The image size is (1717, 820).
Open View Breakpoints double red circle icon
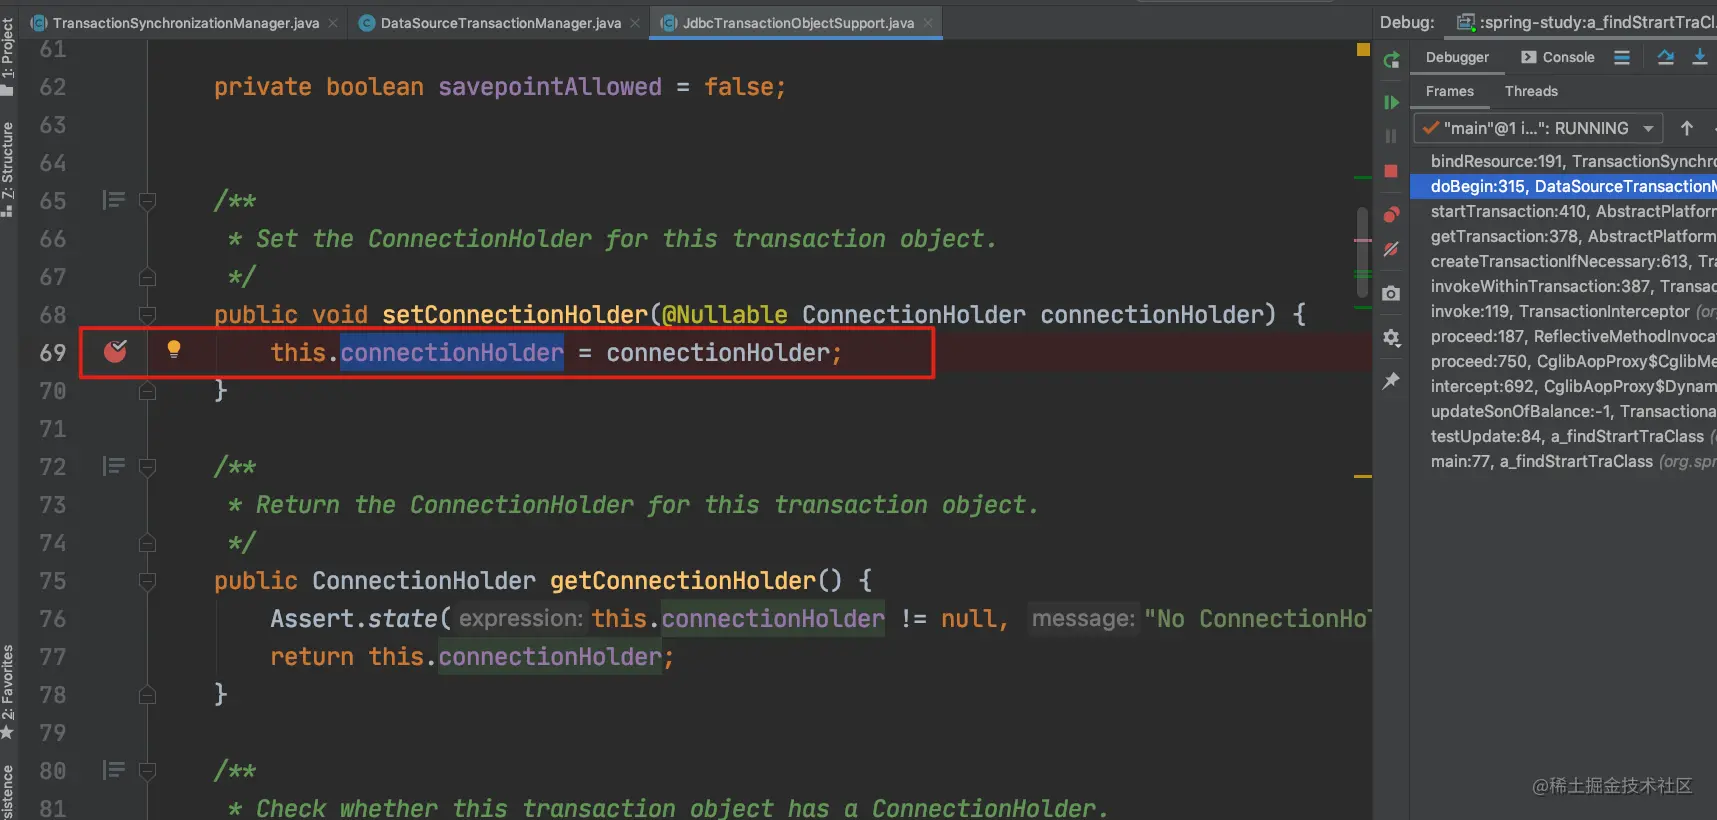pos(1391,214)
